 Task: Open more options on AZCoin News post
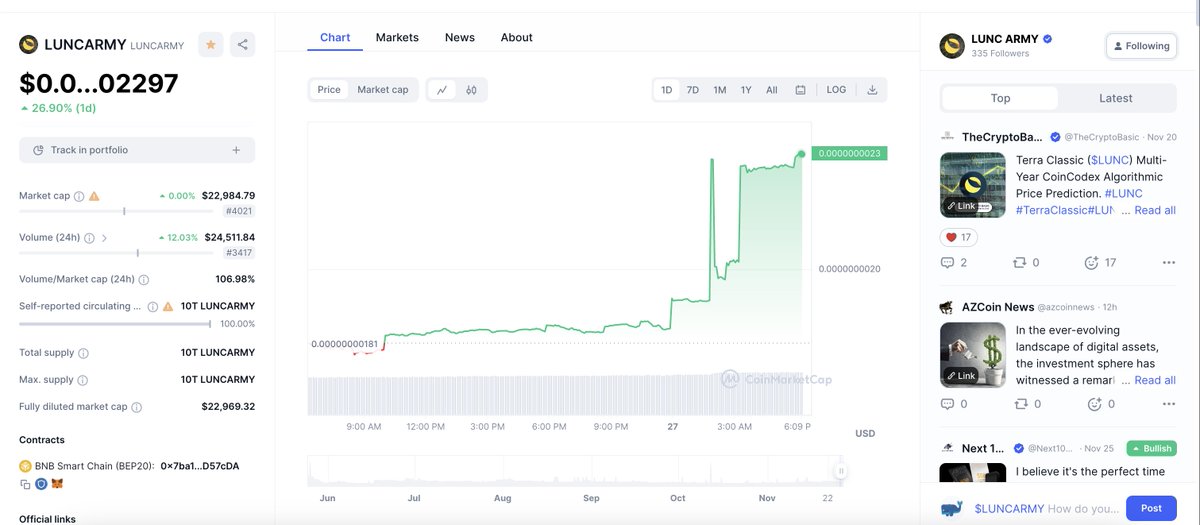tap(1168, 404)
